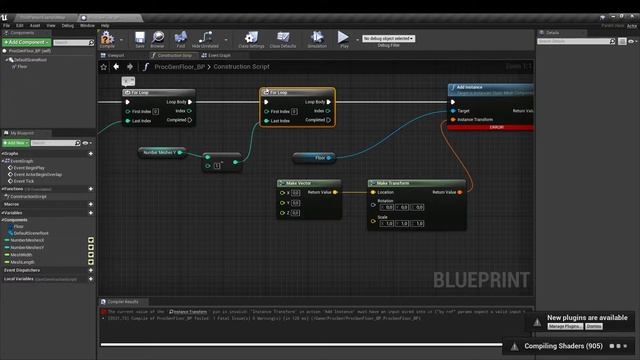Add new macro with Macros plus icon

(x=91, y=204)
